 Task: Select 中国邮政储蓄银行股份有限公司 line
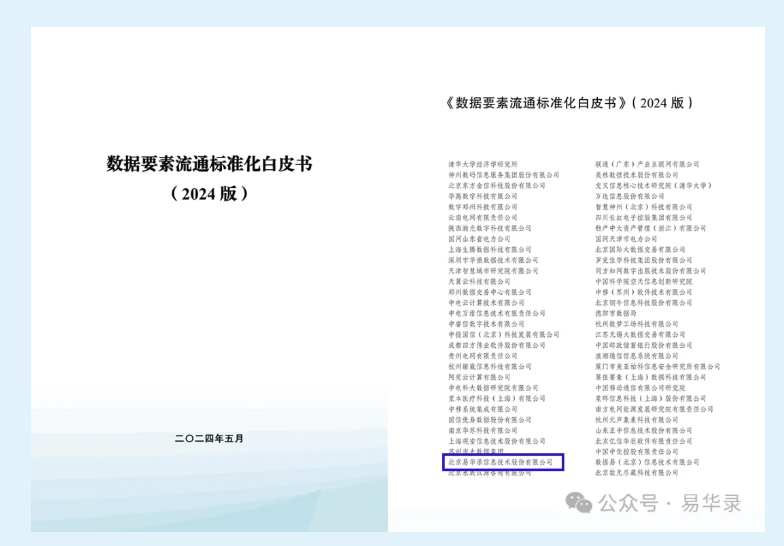pyautogui.click(x=644, y=345)
